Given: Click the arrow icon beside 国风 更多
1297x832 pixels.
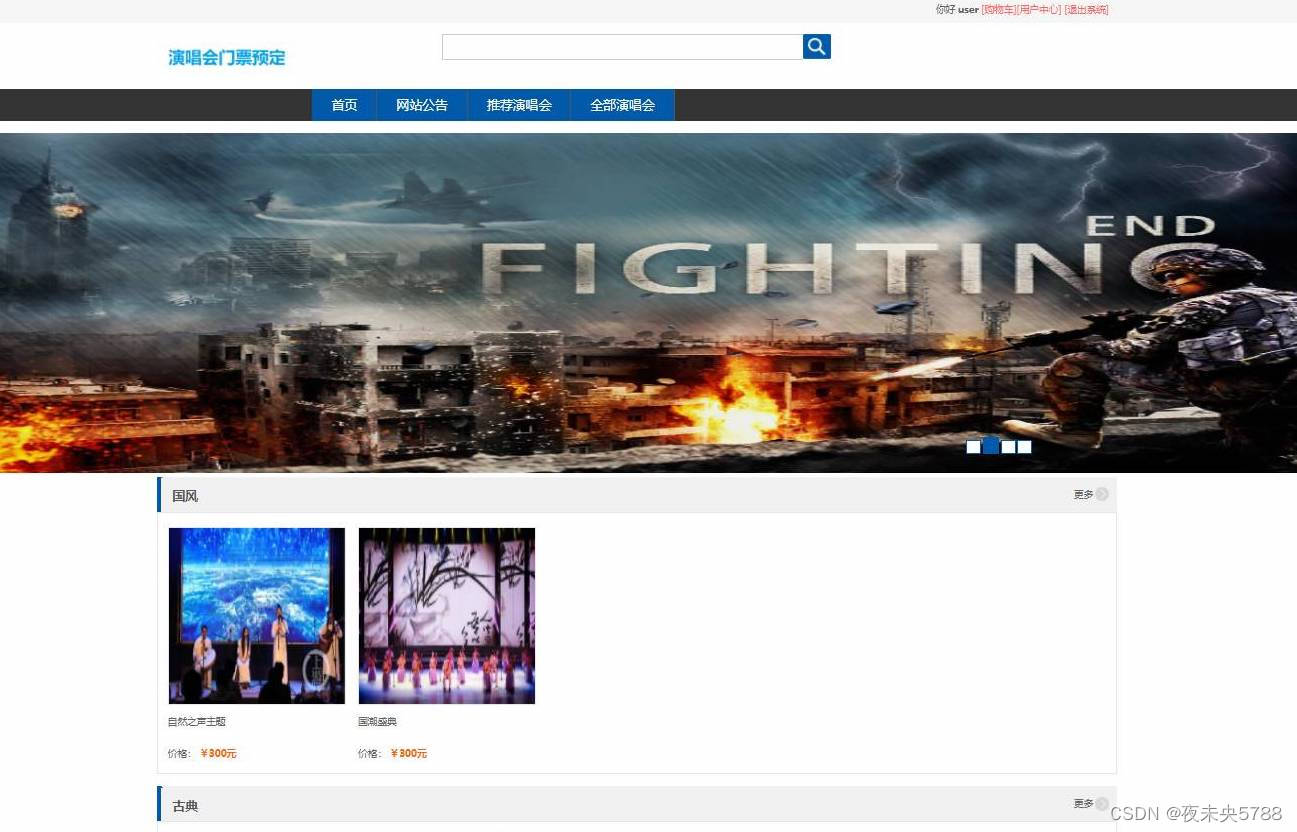Looking at the screenshot, I should coord(1102,494).
